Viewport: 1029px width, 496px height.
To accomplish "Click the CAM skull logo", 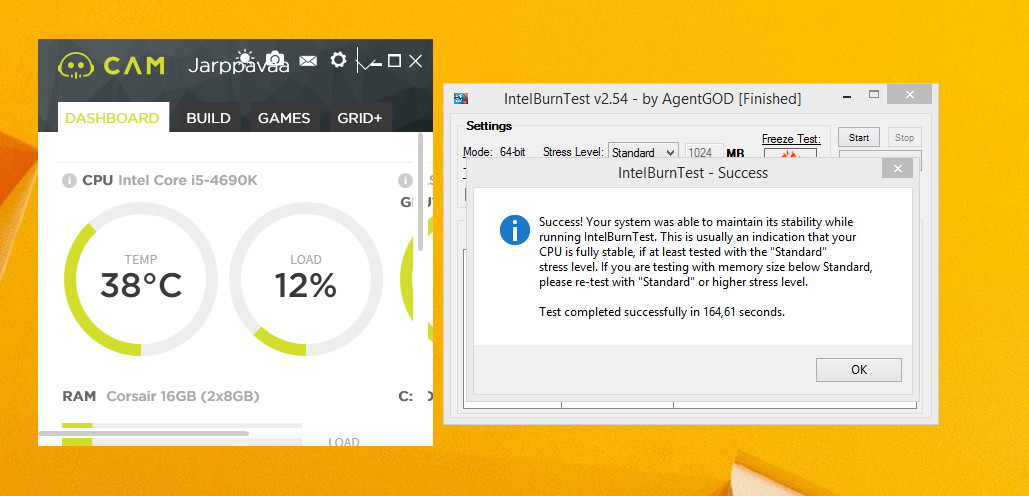I will pyautogui.click(x=76, y=66).
